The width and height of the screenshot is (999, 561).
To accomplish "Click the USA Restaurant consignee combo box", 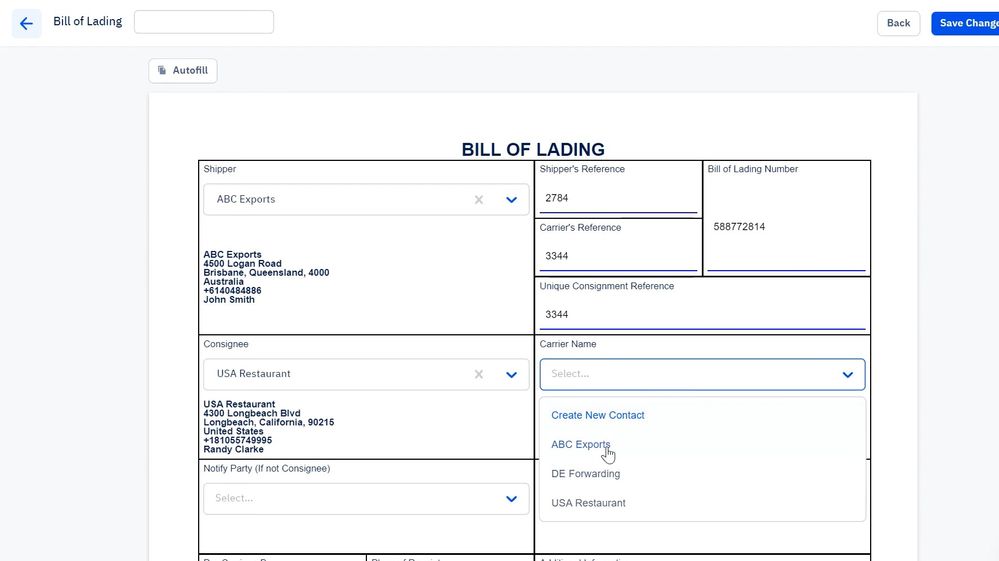I will pyautogui.click(x=366, y=374).
